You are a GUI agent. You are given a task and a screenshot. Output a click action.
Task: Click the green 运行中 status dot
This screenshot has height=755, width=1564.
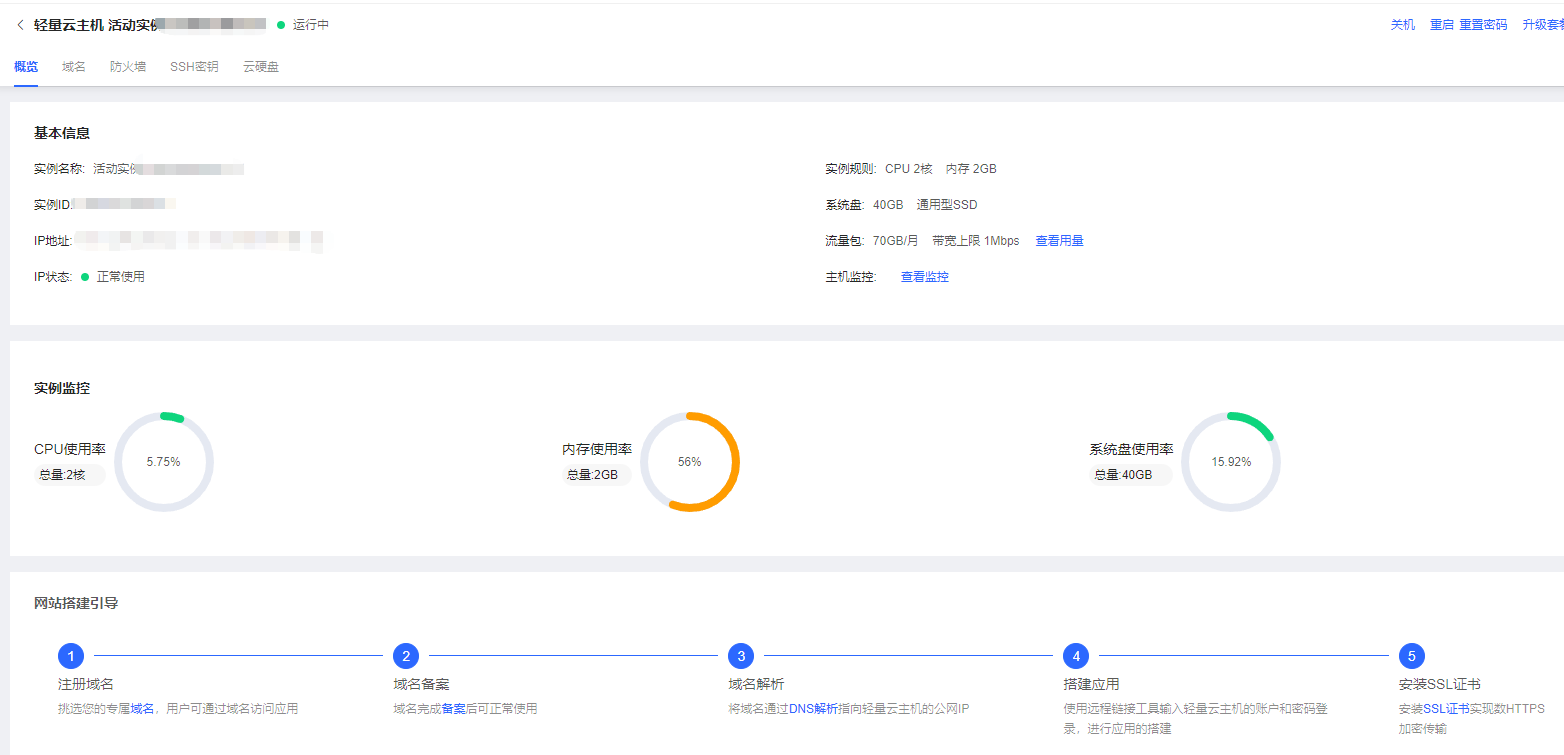click(x=281, y=25)
